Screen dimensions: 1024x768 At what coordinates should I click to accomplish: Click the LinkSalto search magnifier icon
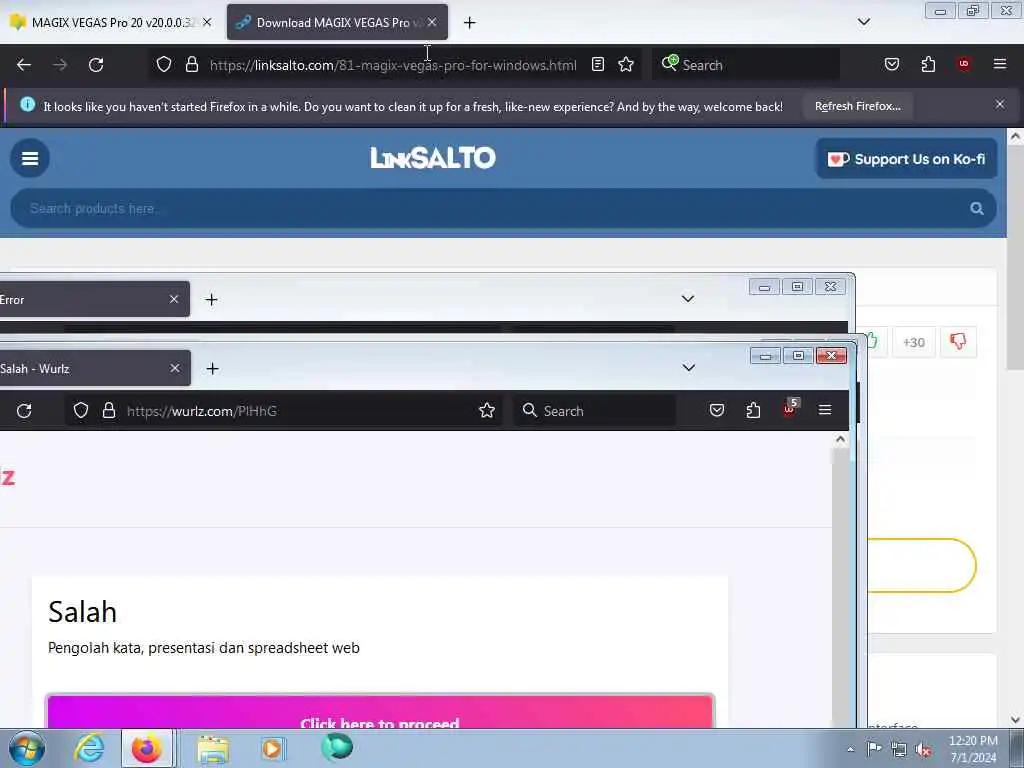976,208
